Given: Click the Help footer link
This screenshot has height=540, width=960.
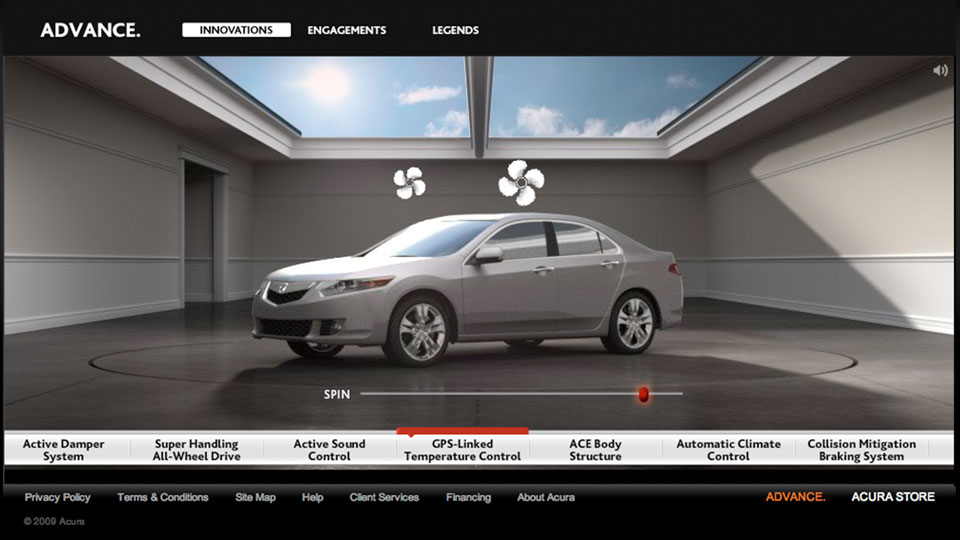Looking at the screenshot, I should coord(312,497).
